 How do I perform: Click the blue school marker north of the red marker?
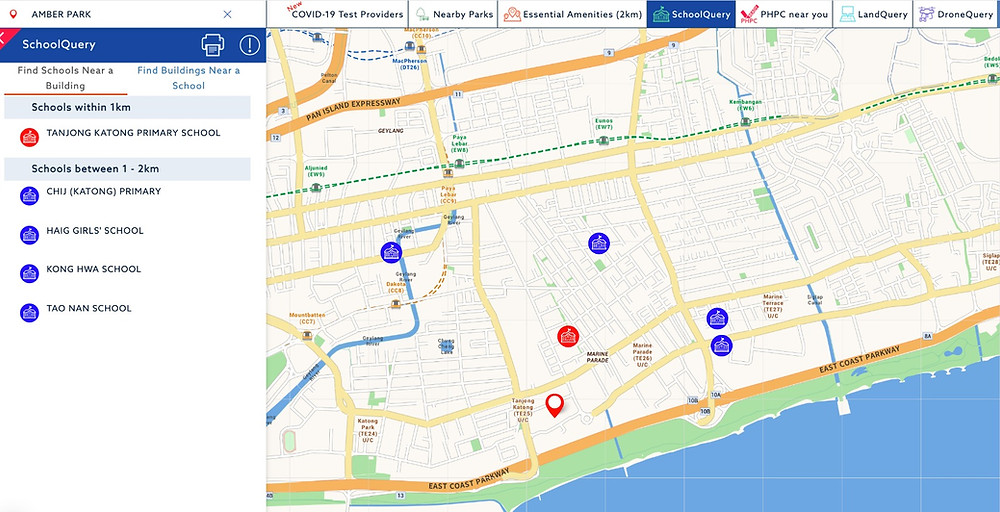point(599,243)
